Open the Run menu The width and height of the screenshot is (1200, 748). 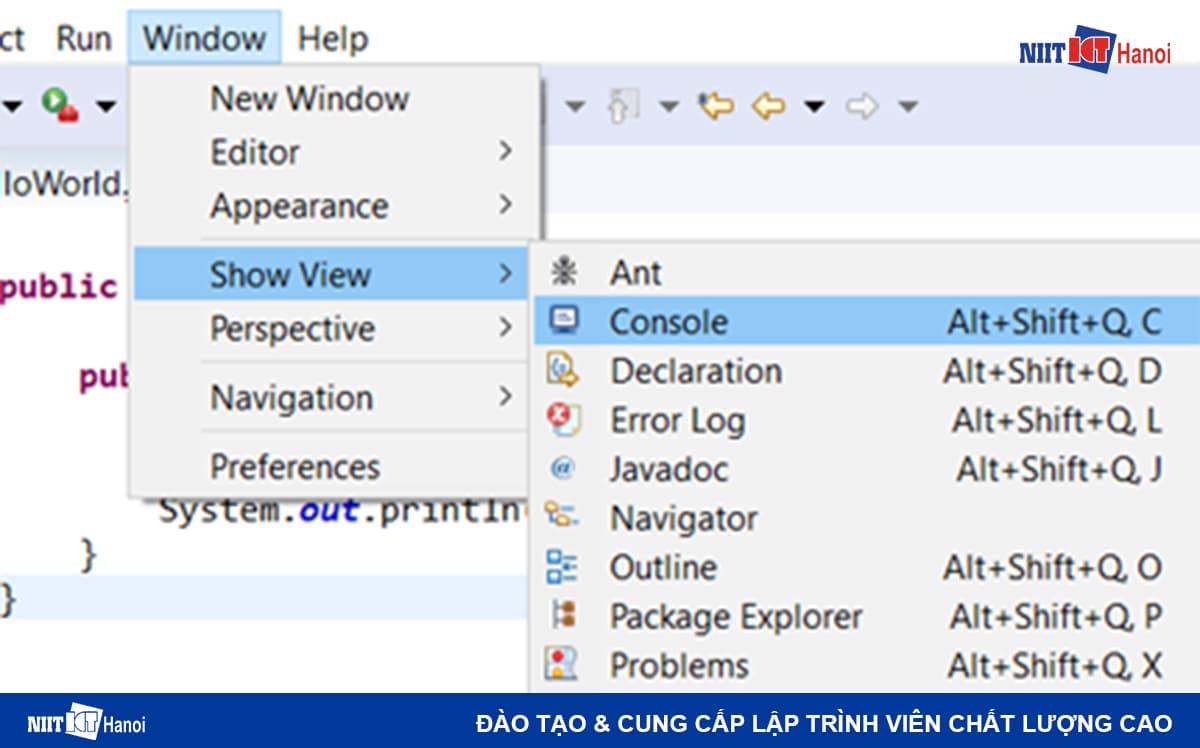84,39
